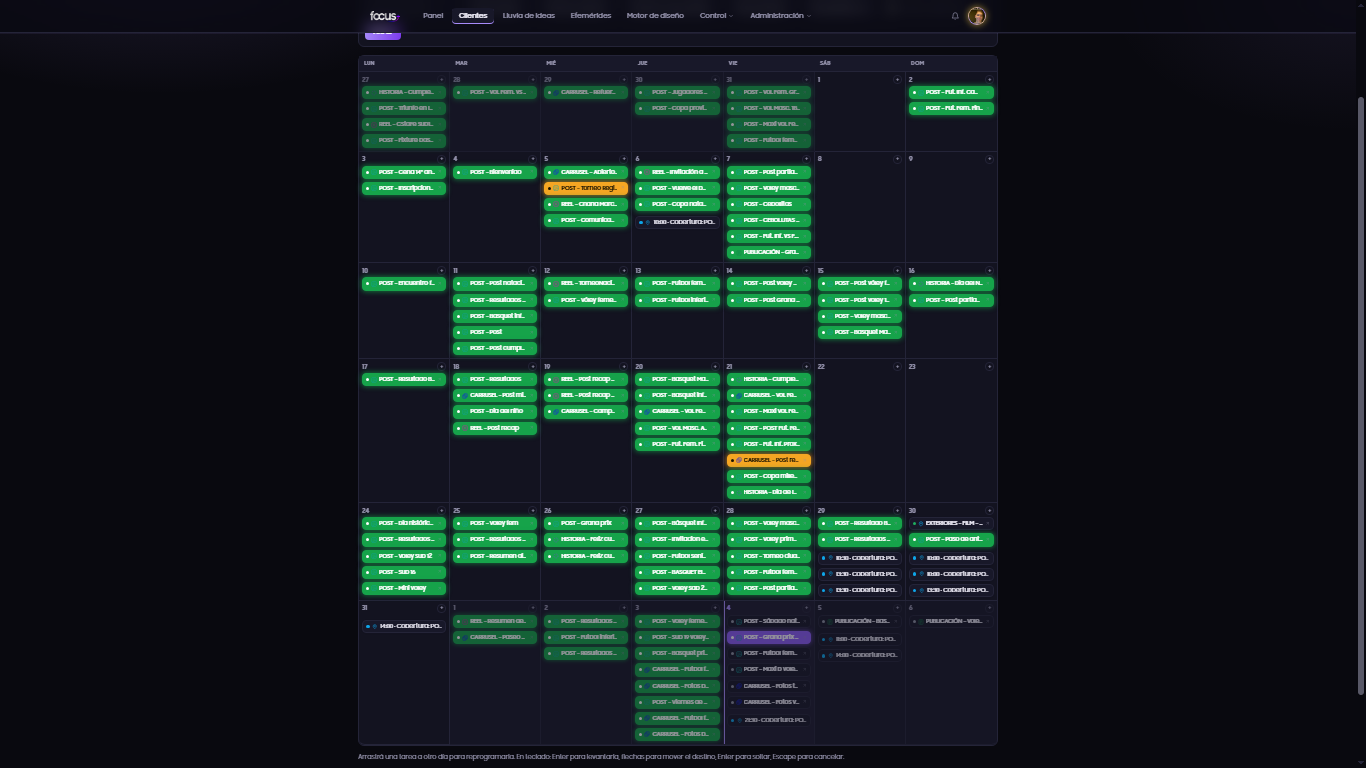1366x768 pixels.
Task: Expand the Control dropdown menu
Action: pyautogui.click(x=716, y=16)
